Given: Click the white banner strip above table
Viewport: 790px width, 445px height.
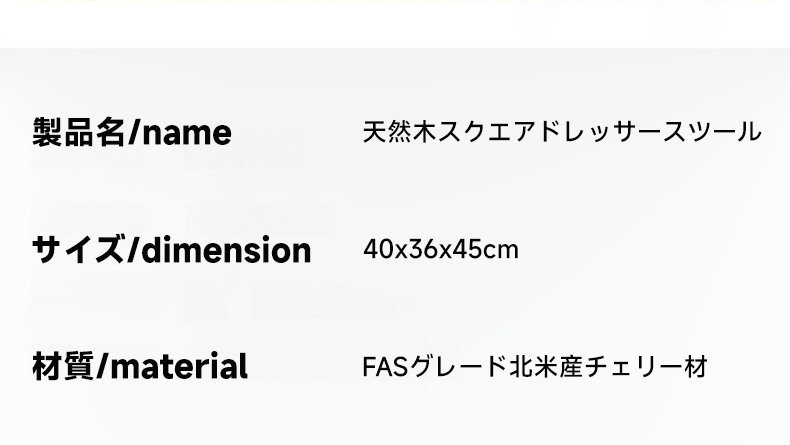Looking at the screenshot, I should [x=395, y=24].
